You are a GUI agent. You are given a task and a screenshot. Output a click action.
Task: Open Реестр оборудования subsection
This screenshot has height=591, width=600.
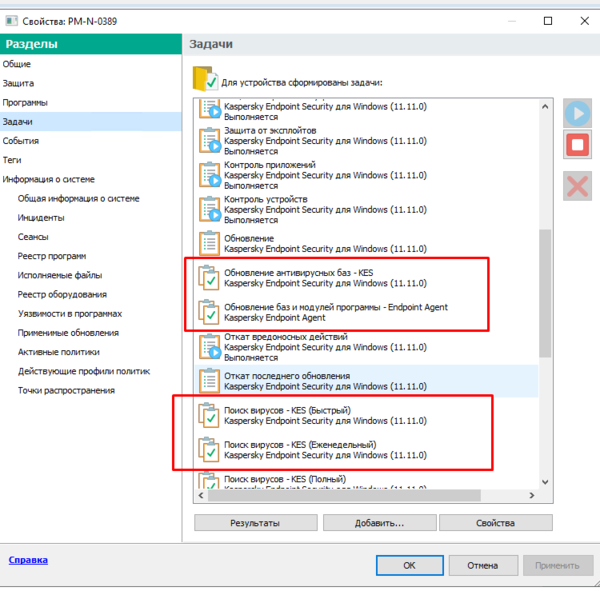point(62,294)
